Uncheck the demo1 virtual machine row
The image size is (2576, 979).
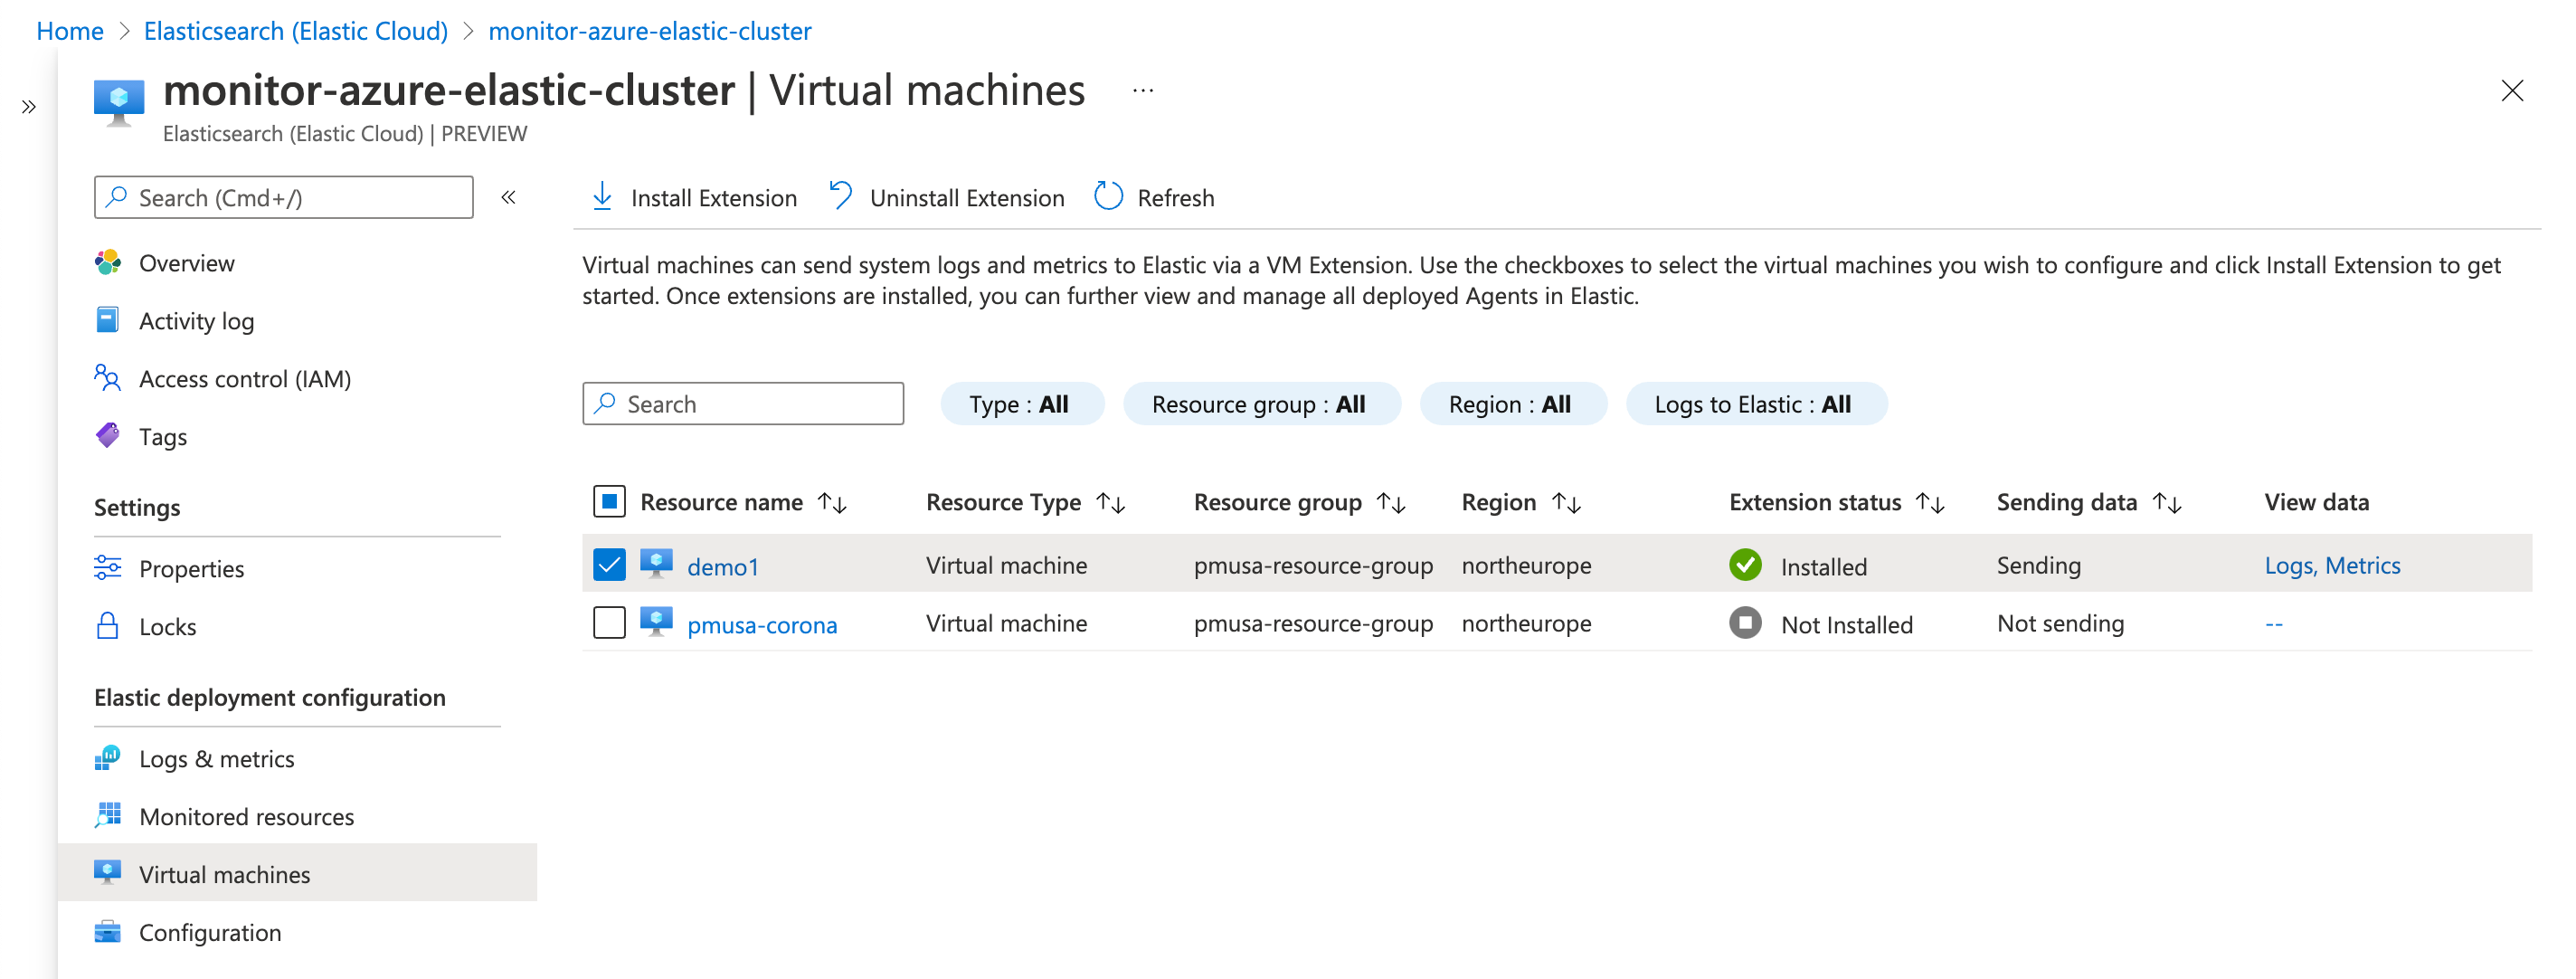click(609, 563)
